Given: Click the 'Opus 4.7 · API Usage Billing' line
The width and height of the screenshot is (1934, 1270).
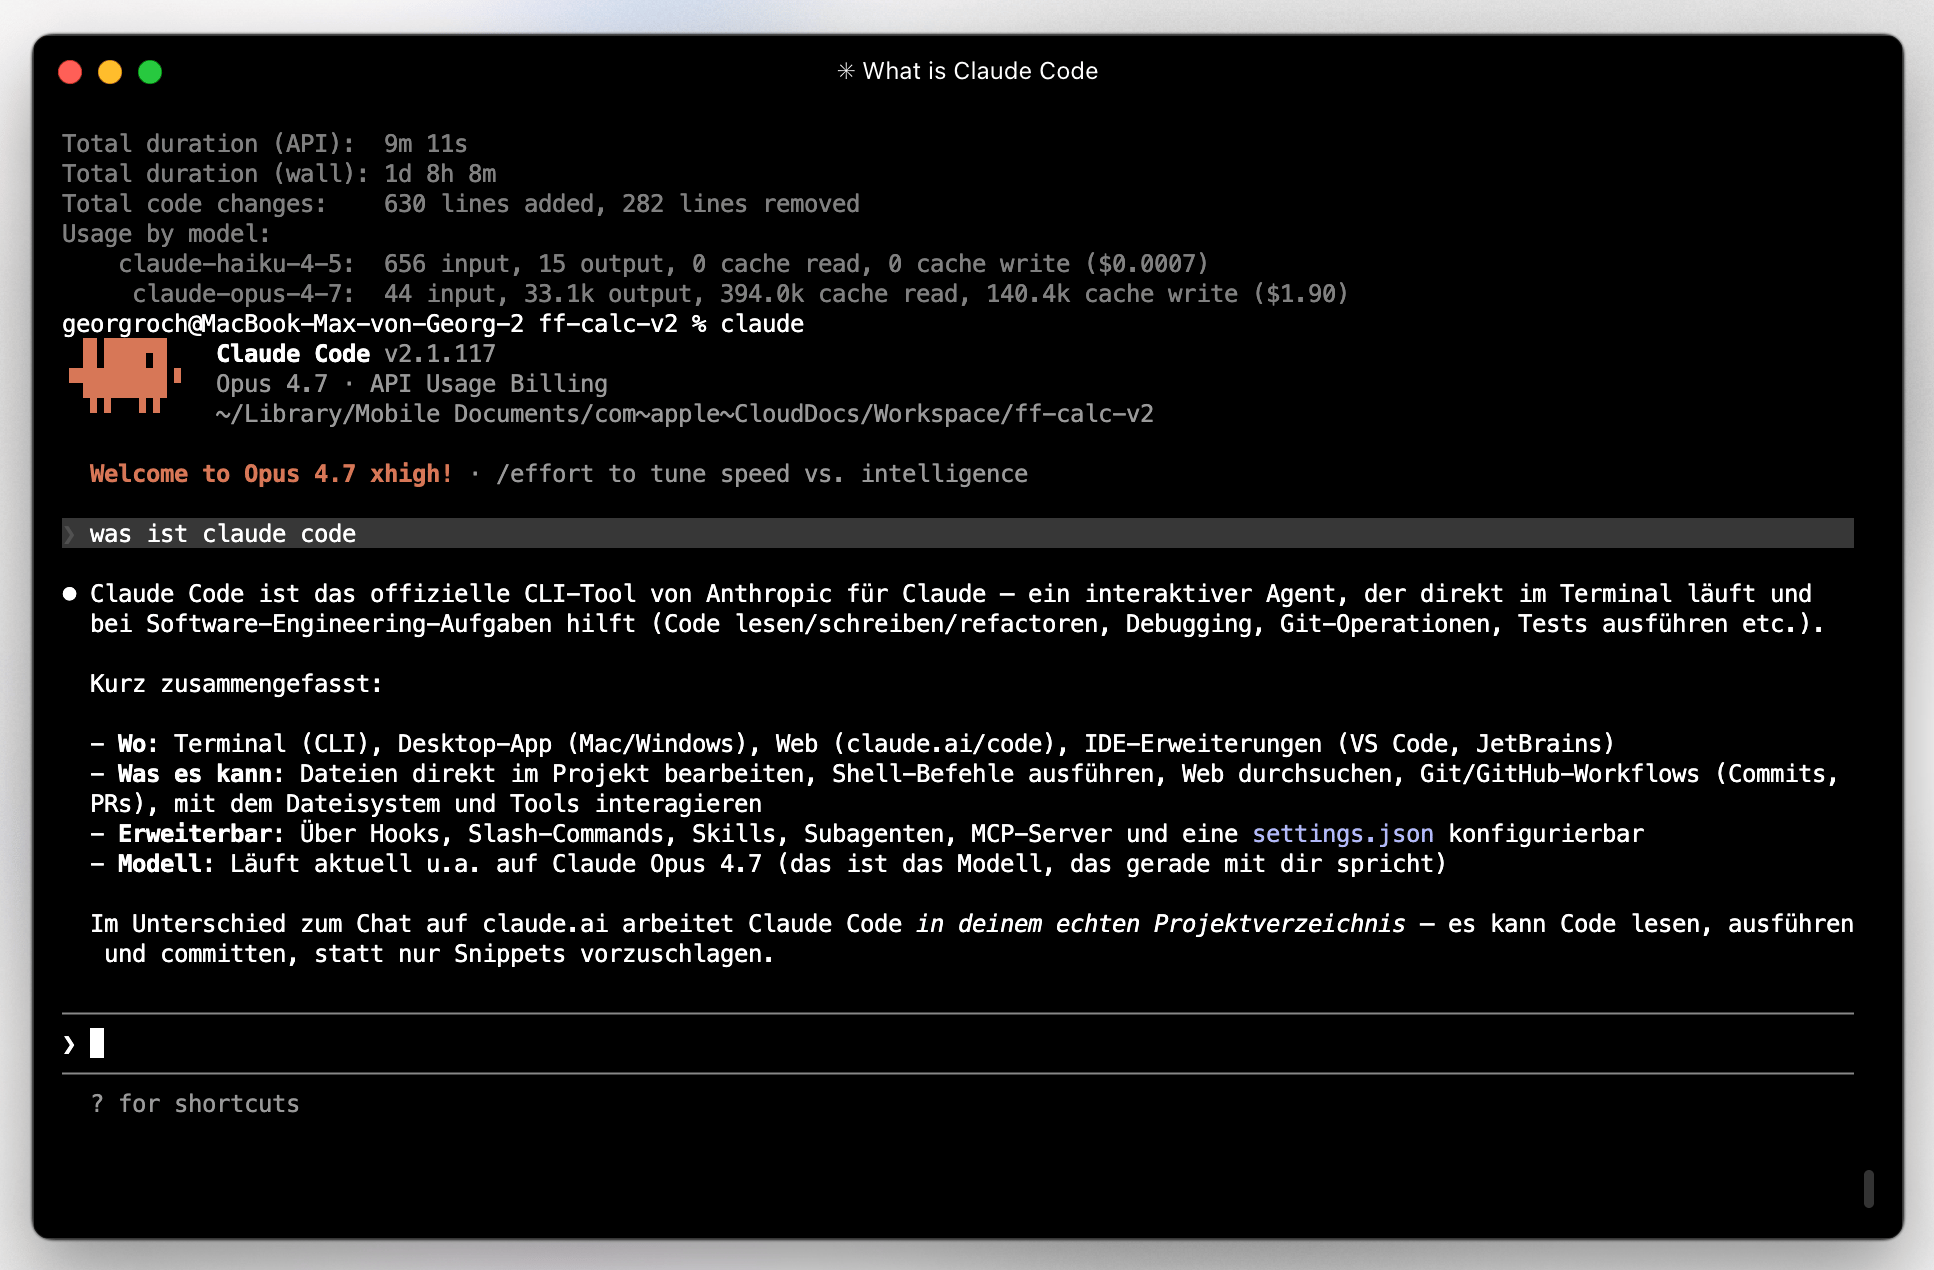Looking at the screenshot, I should point(411,384).
